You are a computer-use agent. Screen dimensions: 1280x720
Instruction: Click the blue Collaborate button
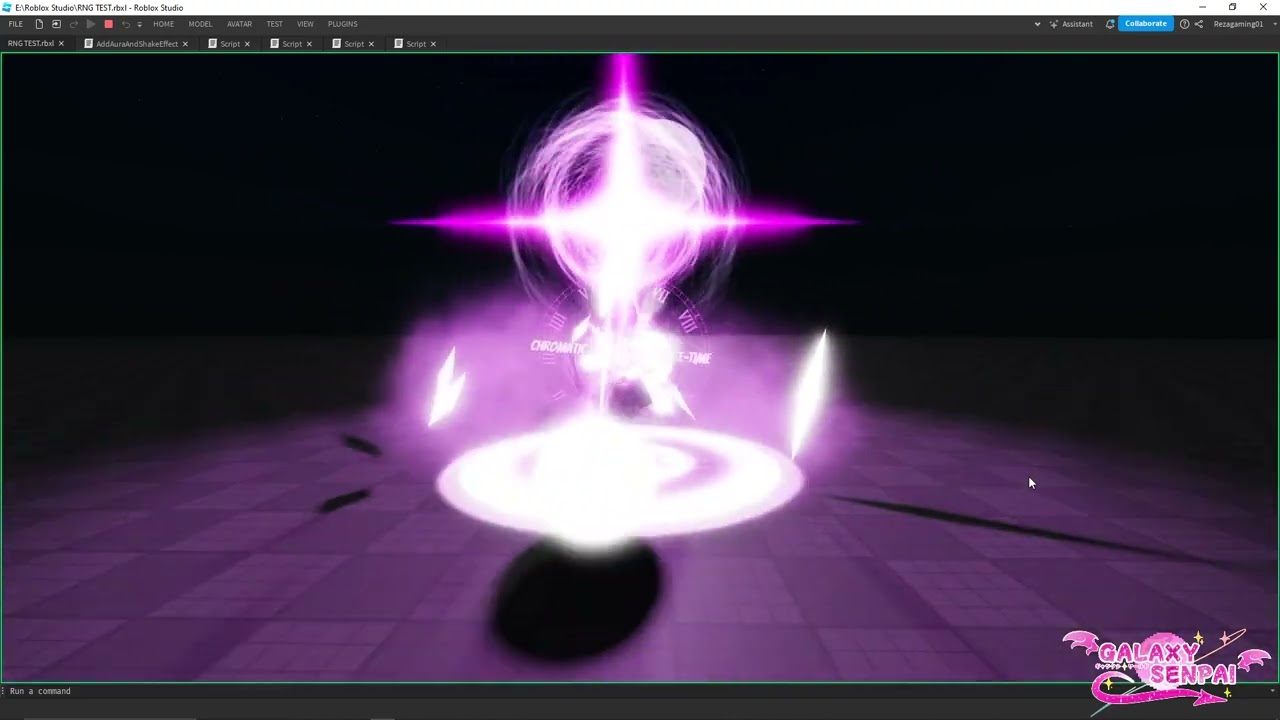click(x=1146, y=24)
